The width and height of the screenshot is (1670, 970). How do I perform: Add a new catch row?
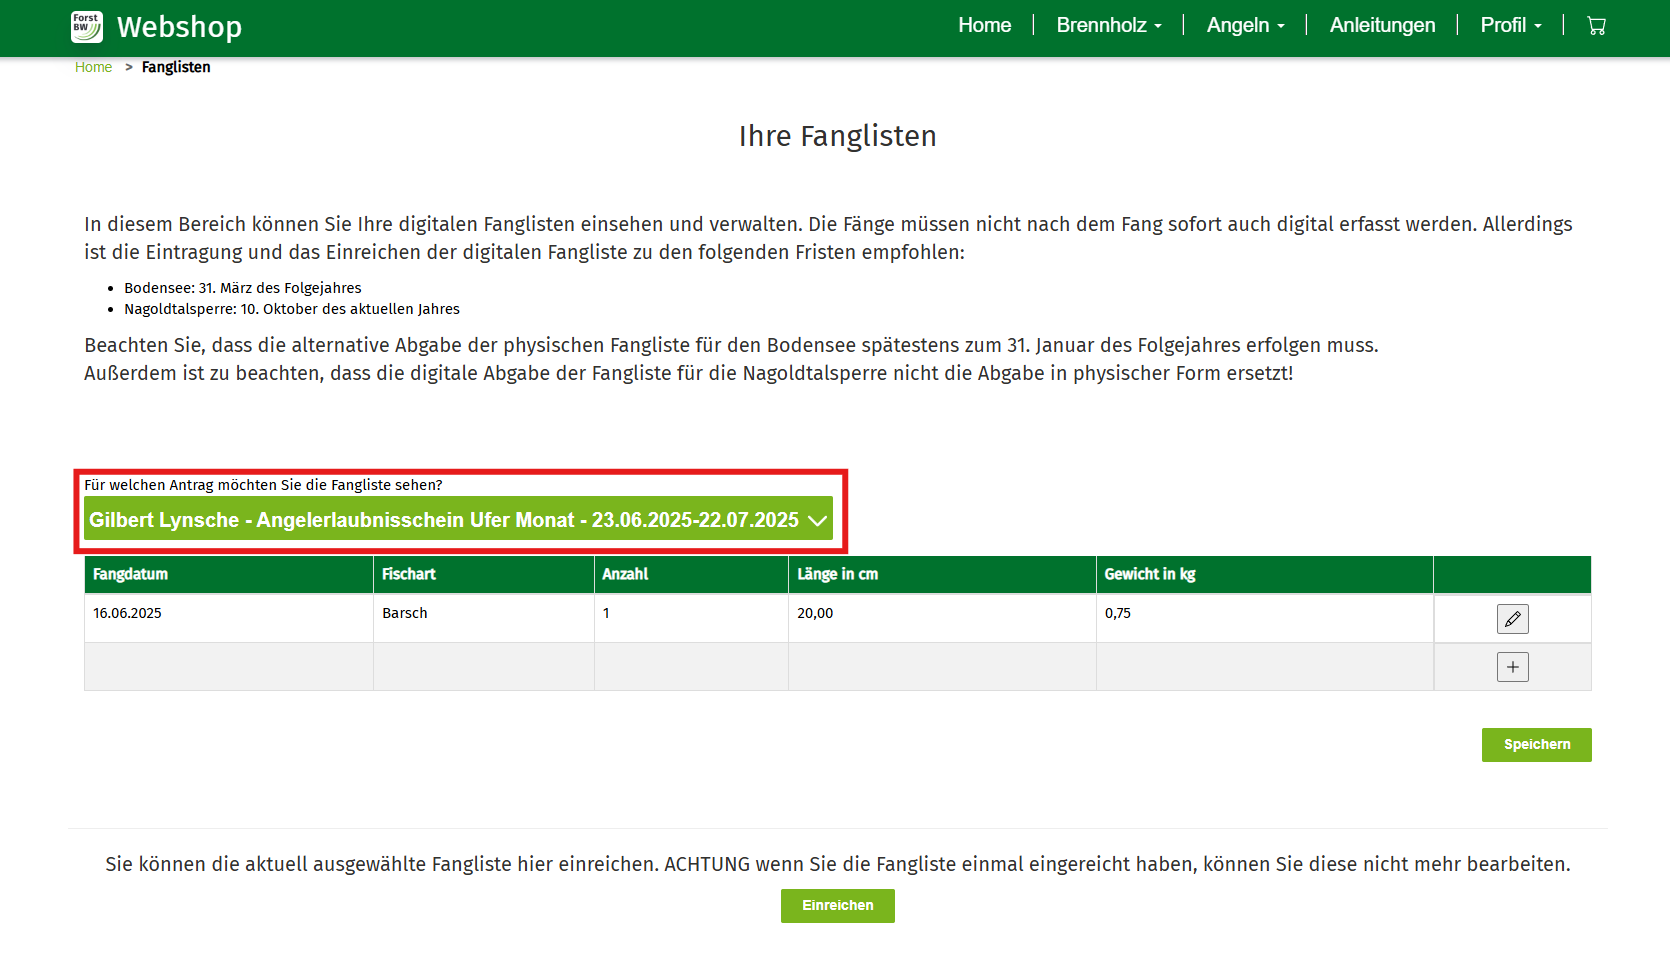click(1512, 667)
